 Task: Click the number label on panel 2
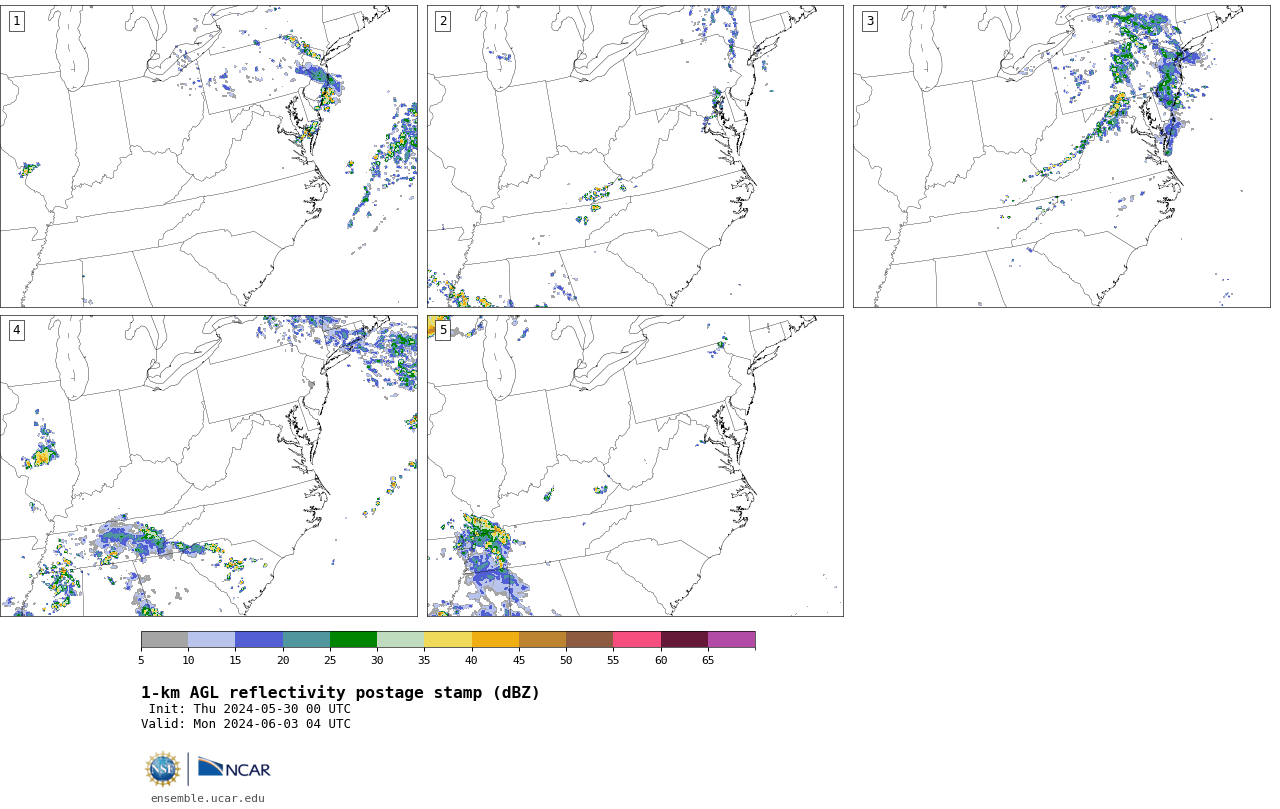443,21
